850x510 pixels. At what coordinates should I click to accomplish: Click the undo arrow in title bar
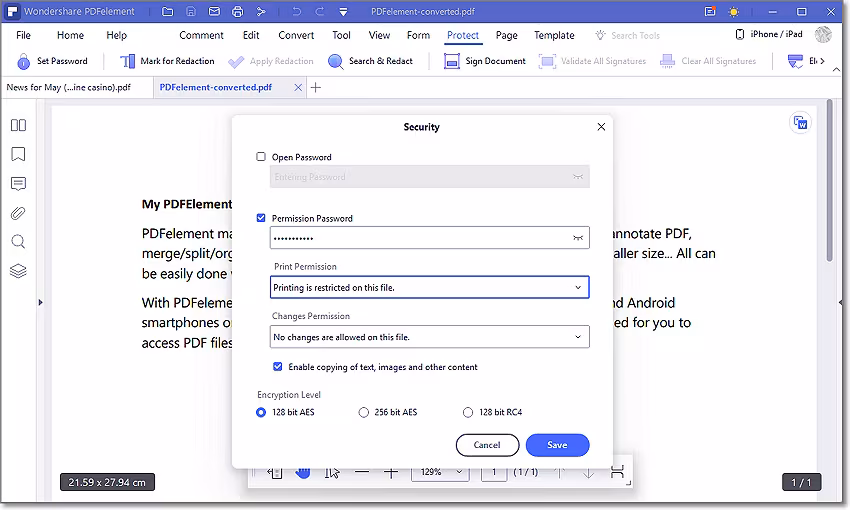(x=297, y=11)
